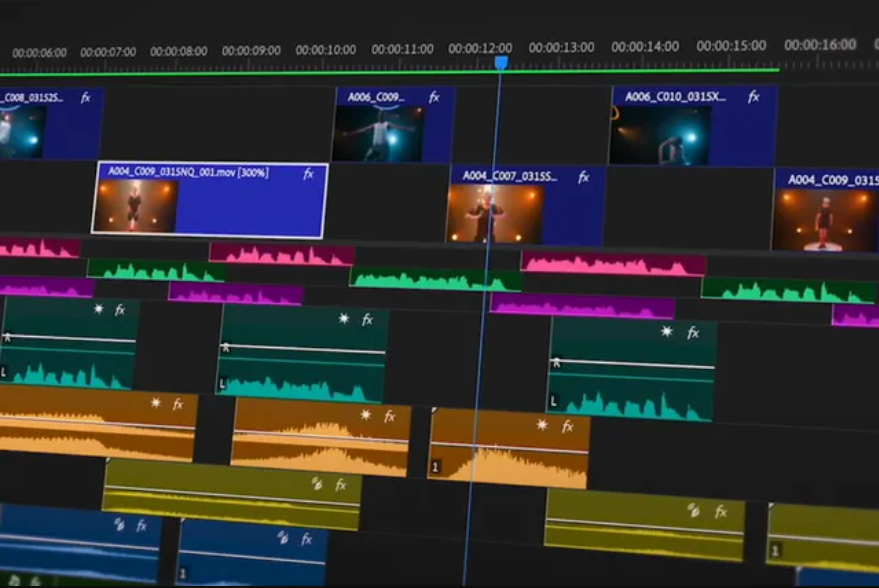The image size is (879, 588).
Task: Click the star icon on rightmost teal audio clip
Action: [667, 331]
